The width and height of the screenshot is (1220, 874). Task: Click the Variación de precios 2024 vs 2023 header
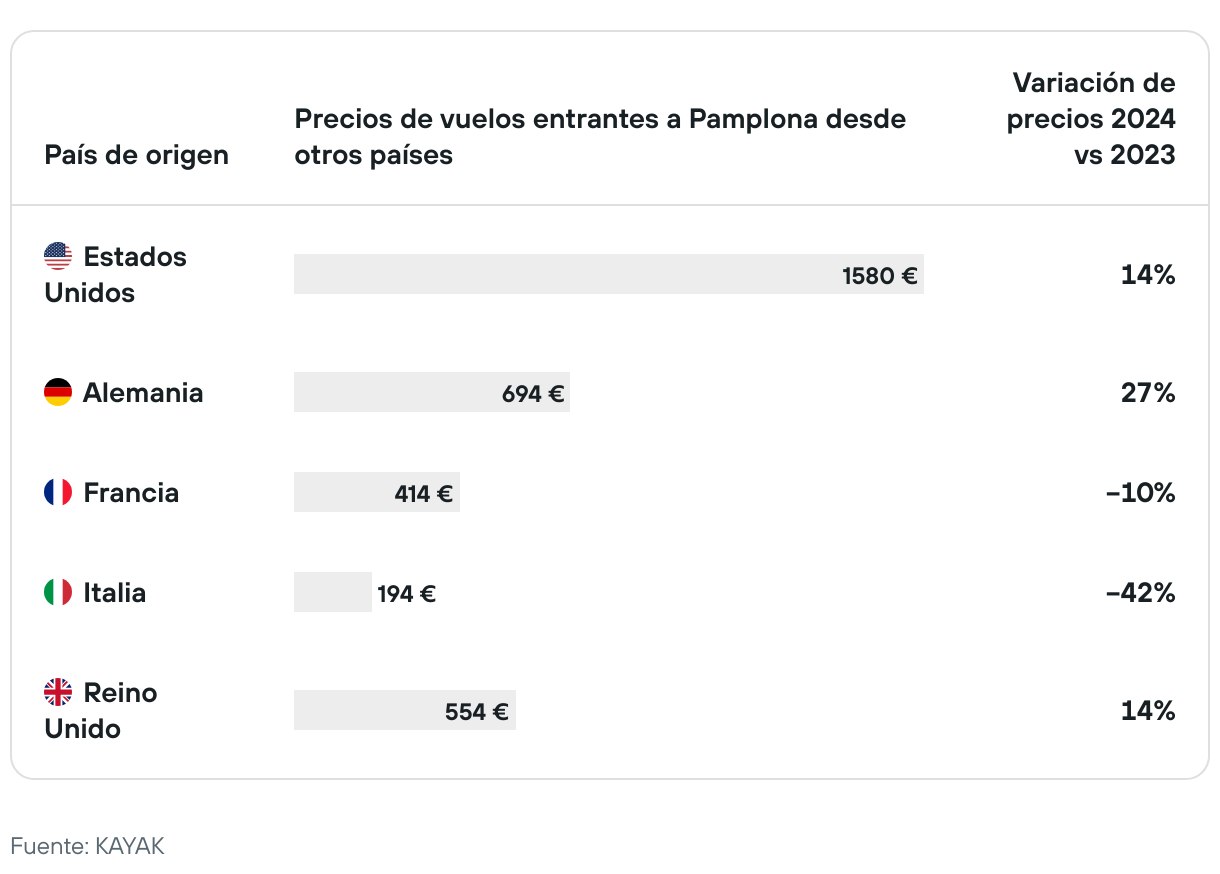[x=1091, y=119]
